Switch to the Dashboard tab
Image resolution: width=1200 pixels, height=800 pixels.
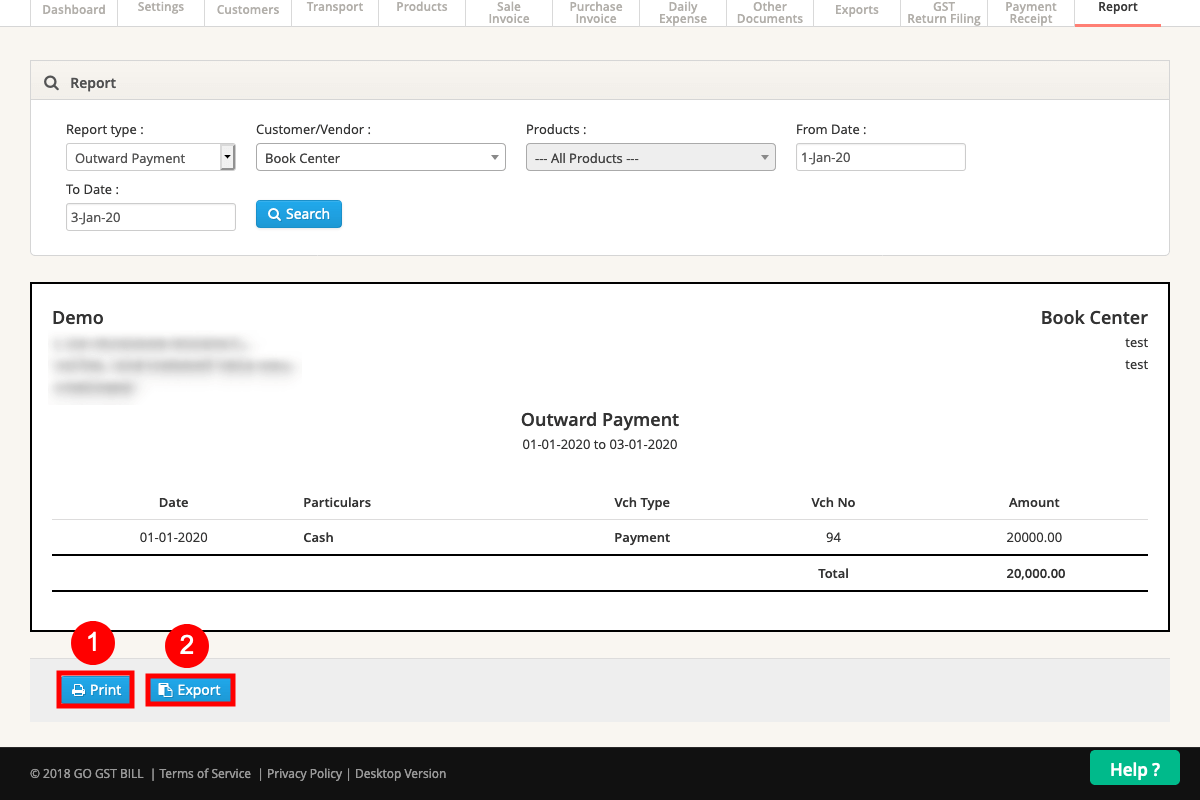(x=74, y=10)
